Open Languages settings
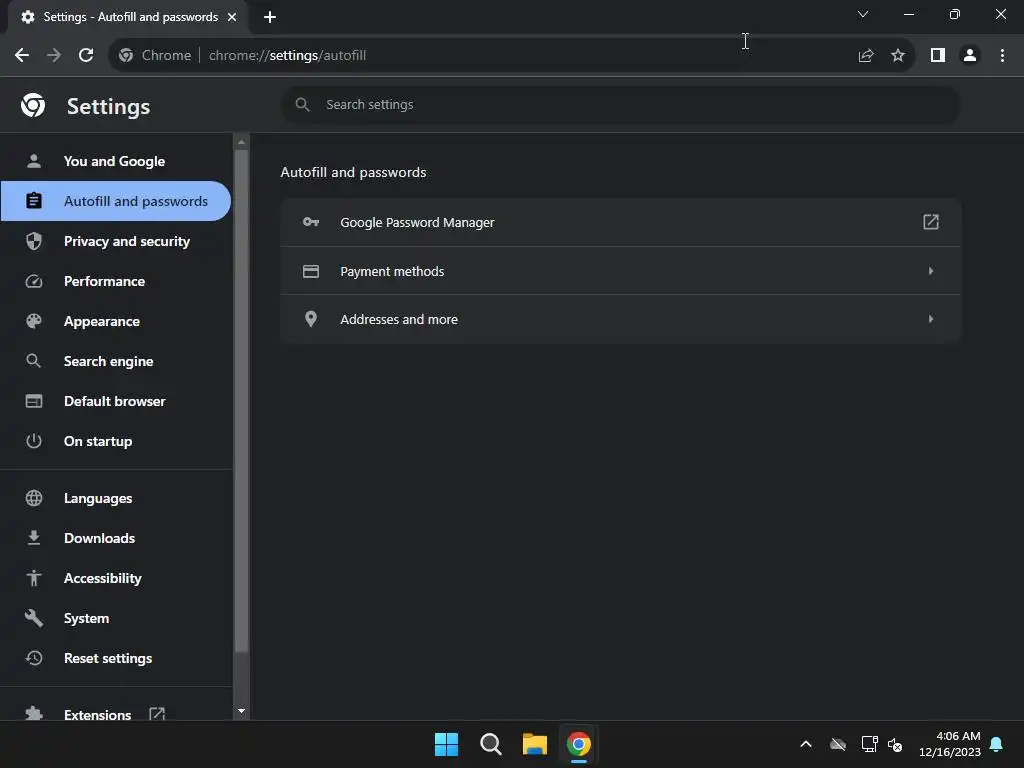Viewport: 1024px width, 768px height. click(116, 498)
